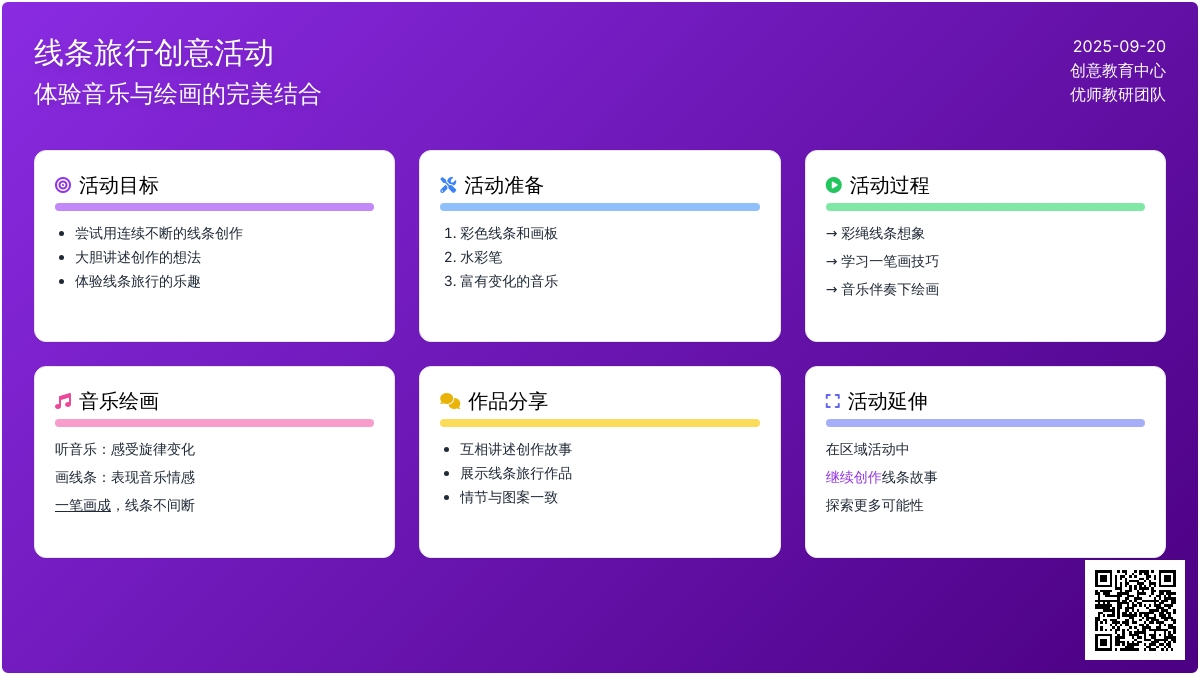
Task: Click the tools icon beside 活动准备
Action: coord(448,185)
